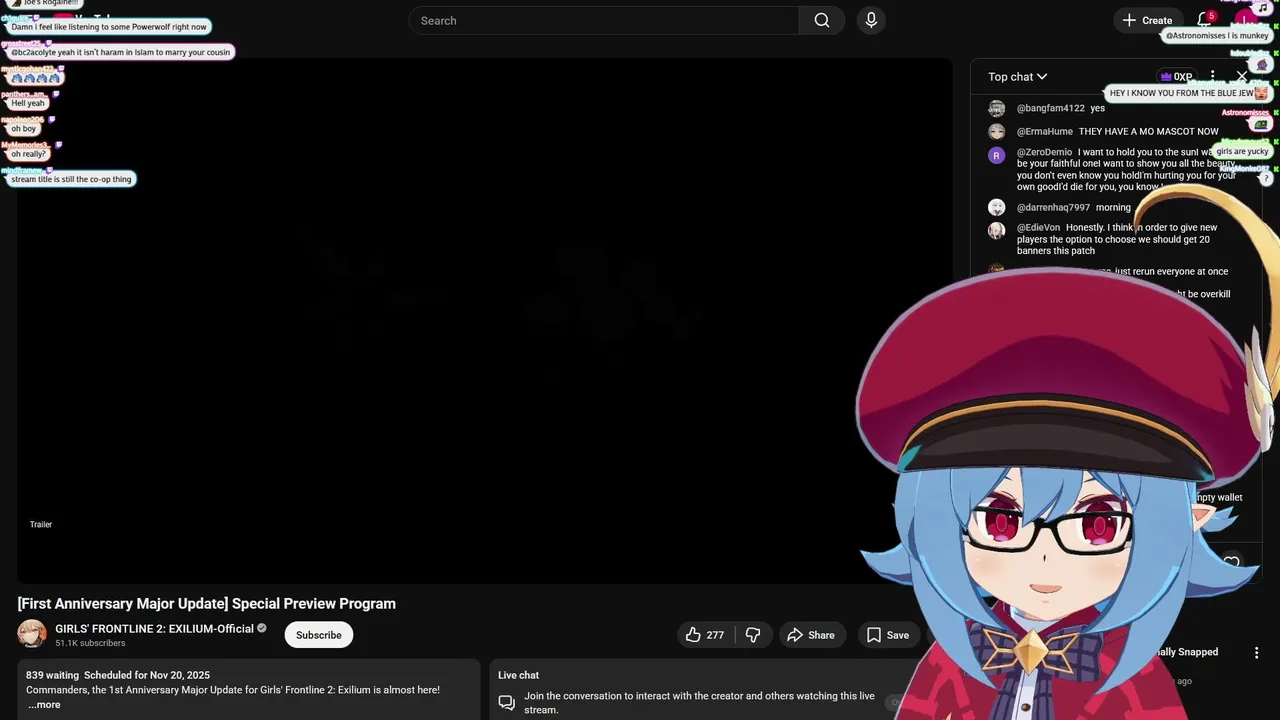Screen dimensions: 1280x720
Task: Click overlay message about Powerwolf
Action: click(x=109, y=27)
